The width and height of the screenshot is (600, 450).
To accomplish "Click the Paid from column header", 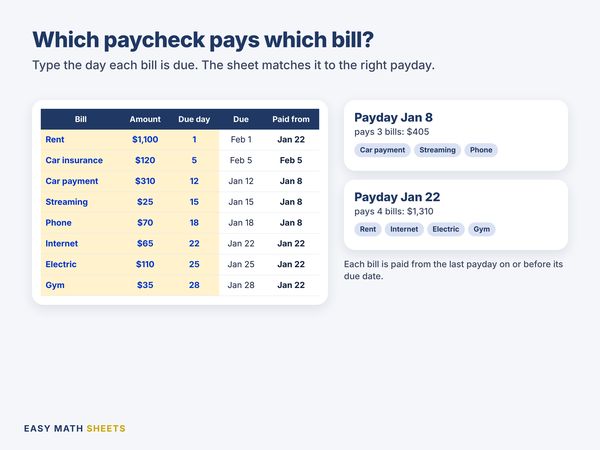I will (291, 119).
